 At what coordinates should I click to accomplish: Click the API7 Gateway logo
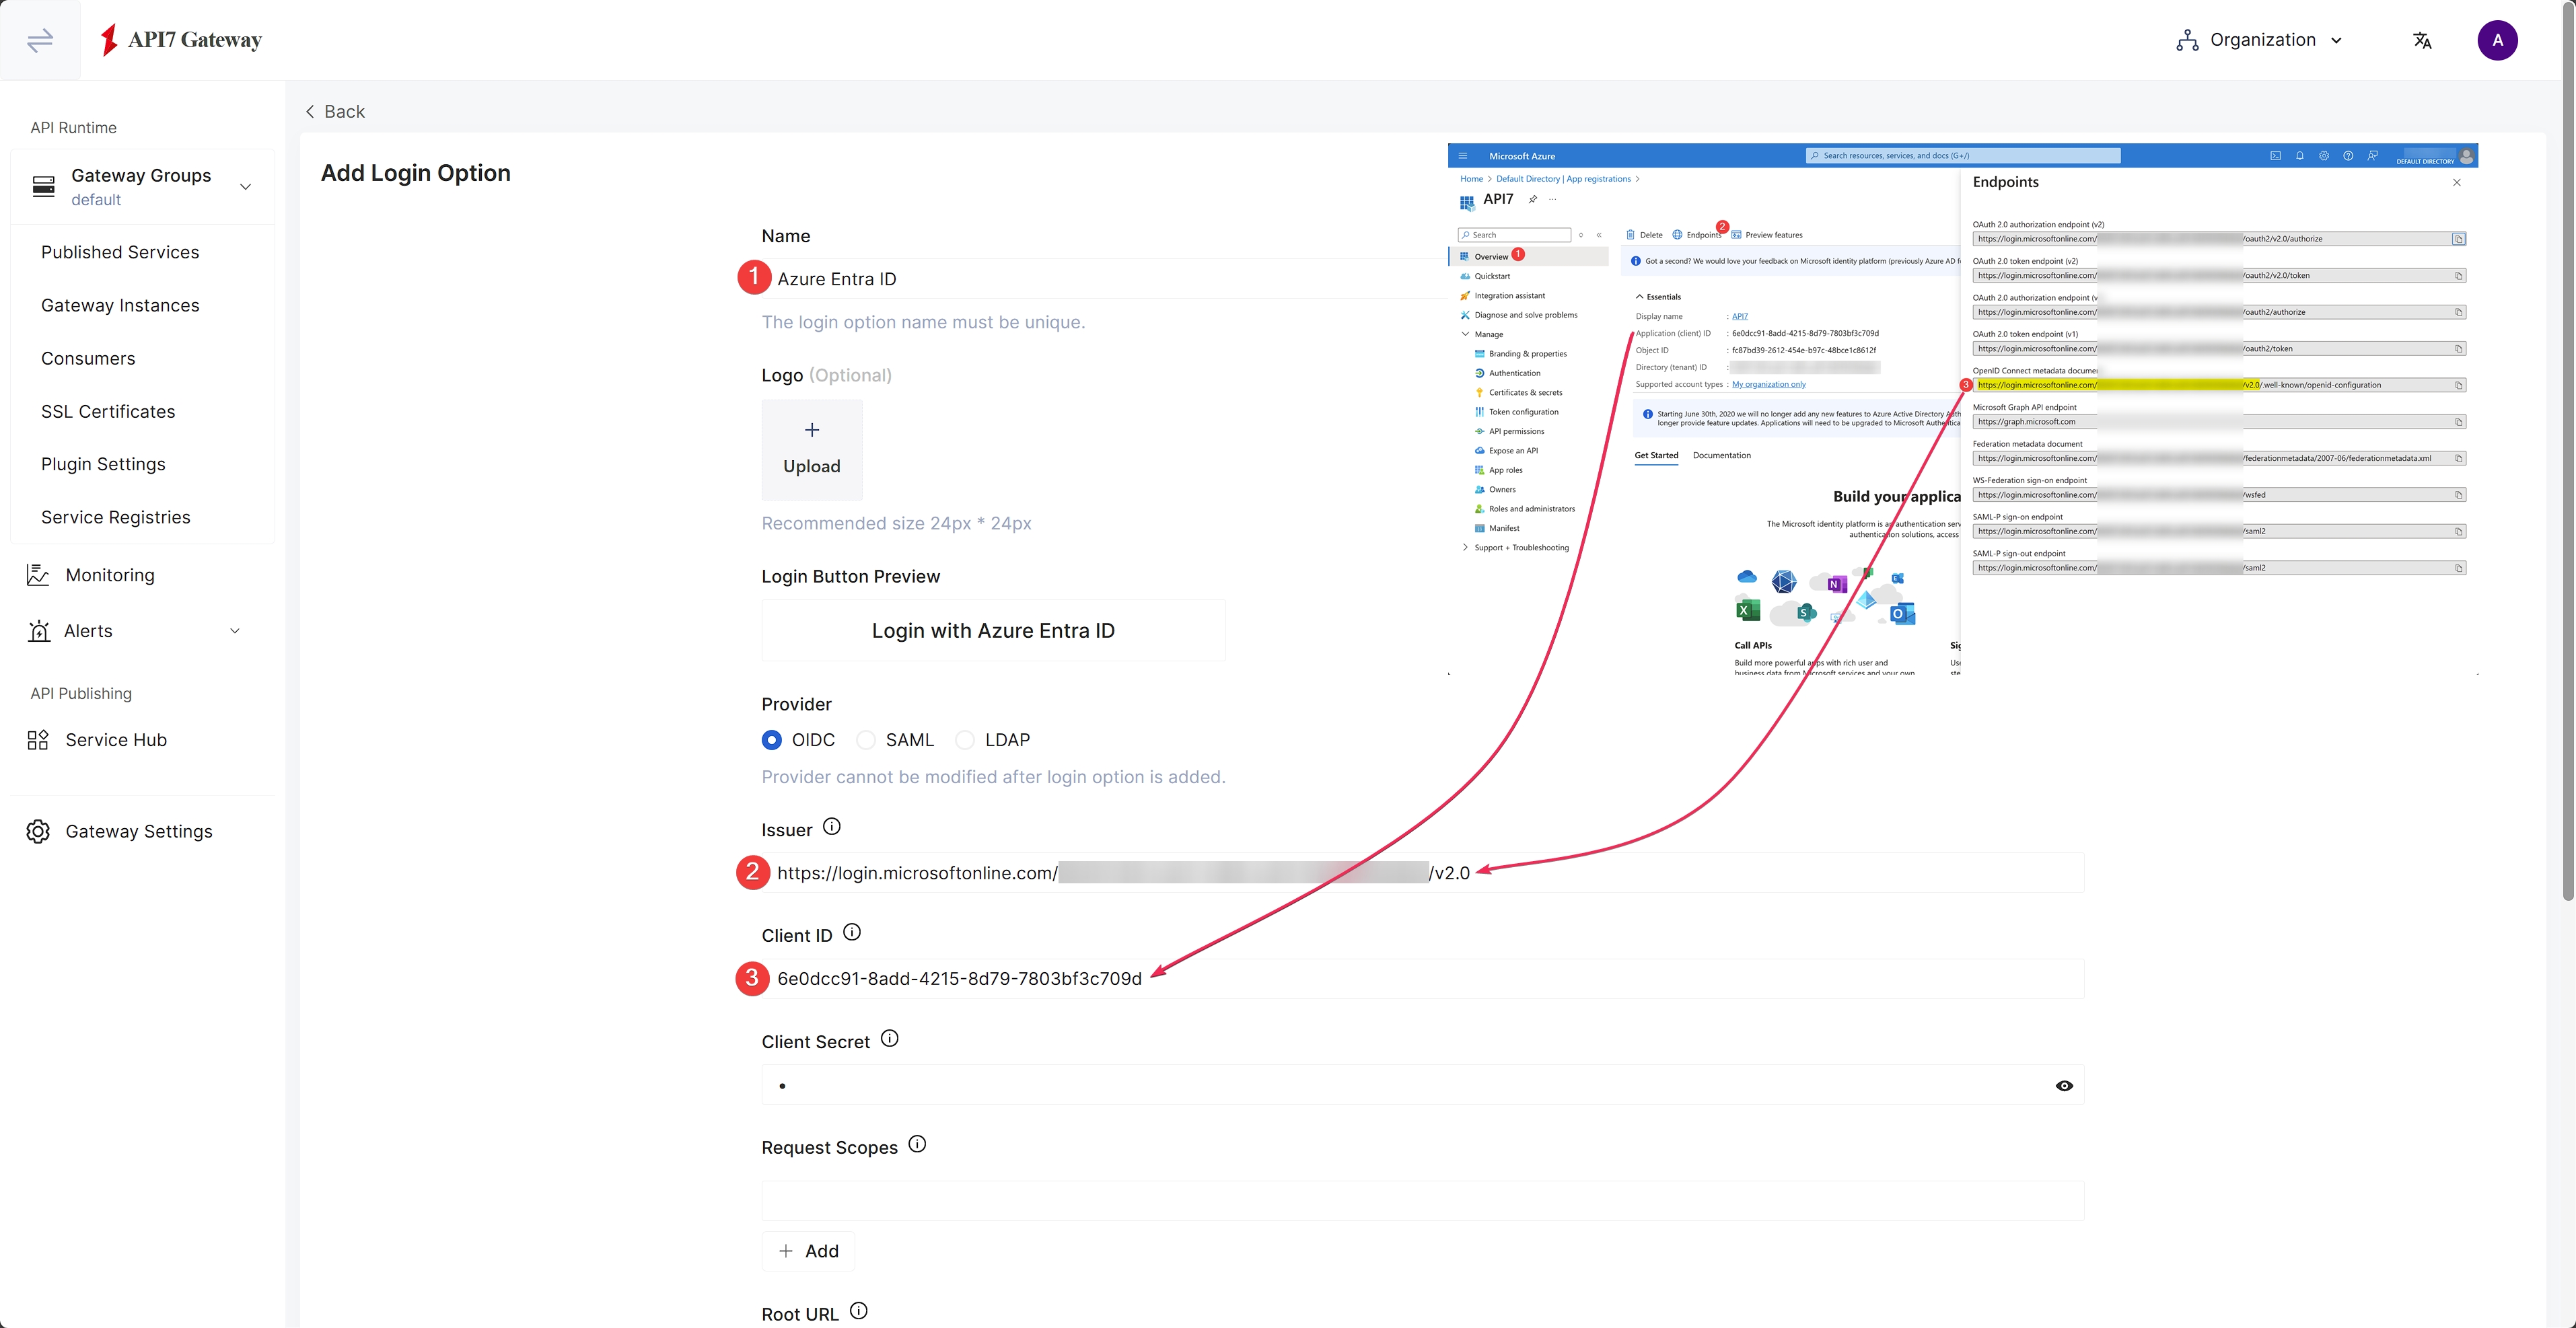(181, 40)
